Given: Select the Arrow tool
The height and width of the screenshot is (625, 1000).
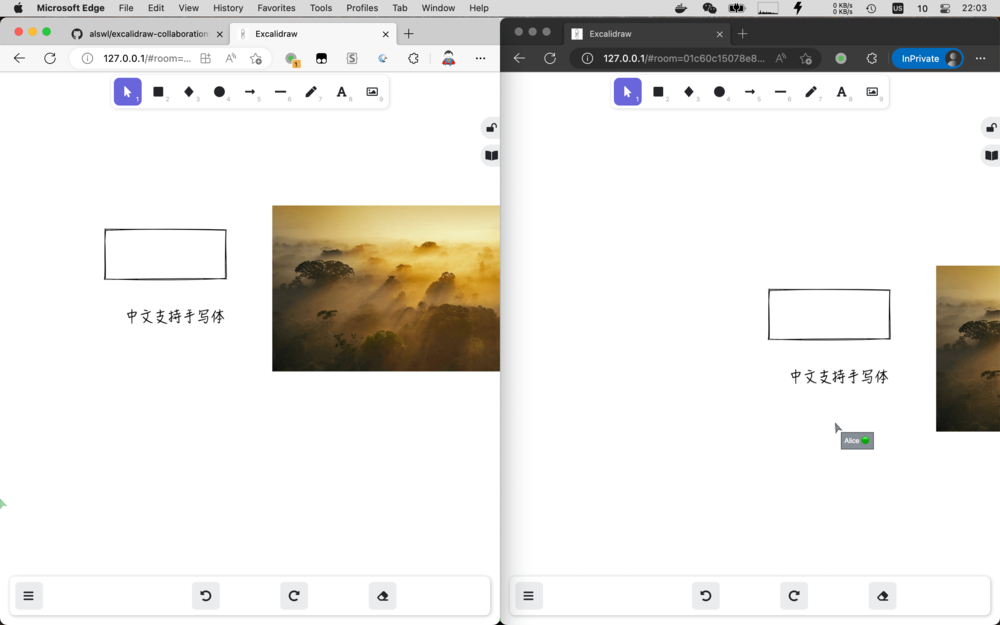Looking at the screenshot, I should click(x=250, y=91).
